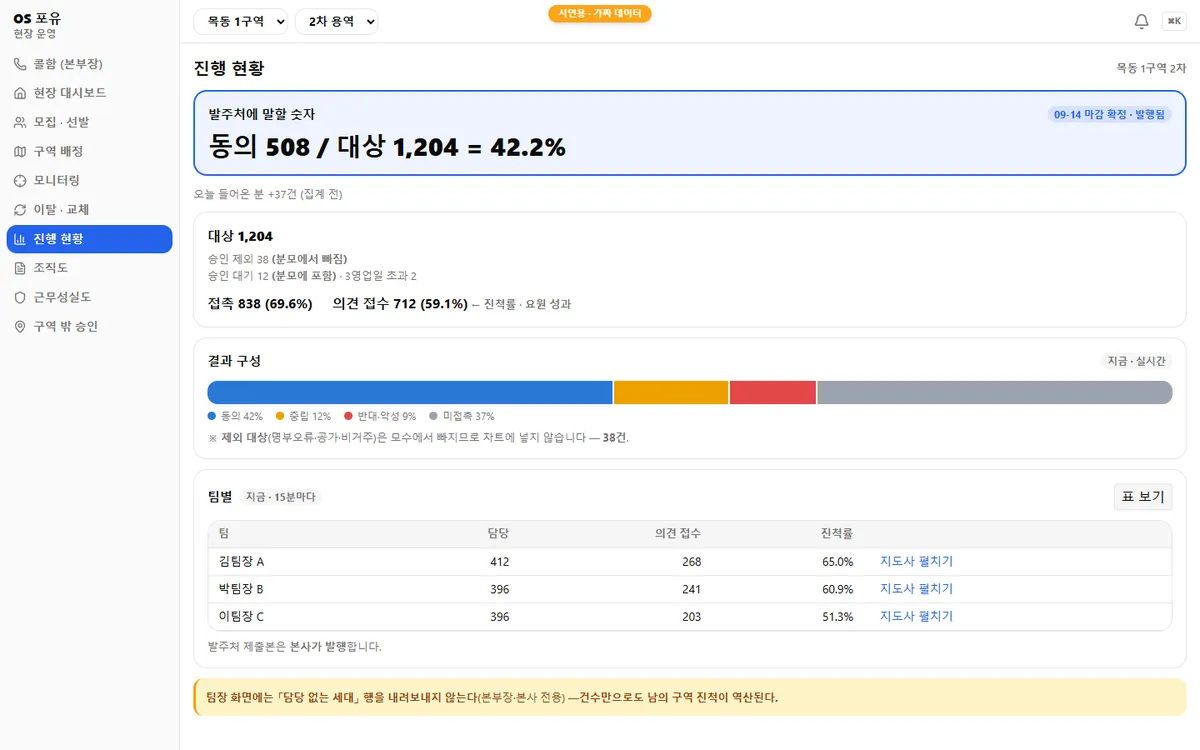Image resolution: width=1200 pixels, height=750 pixels.
Task: Click the 동의 42% legend entry
Action: [235, 416]
